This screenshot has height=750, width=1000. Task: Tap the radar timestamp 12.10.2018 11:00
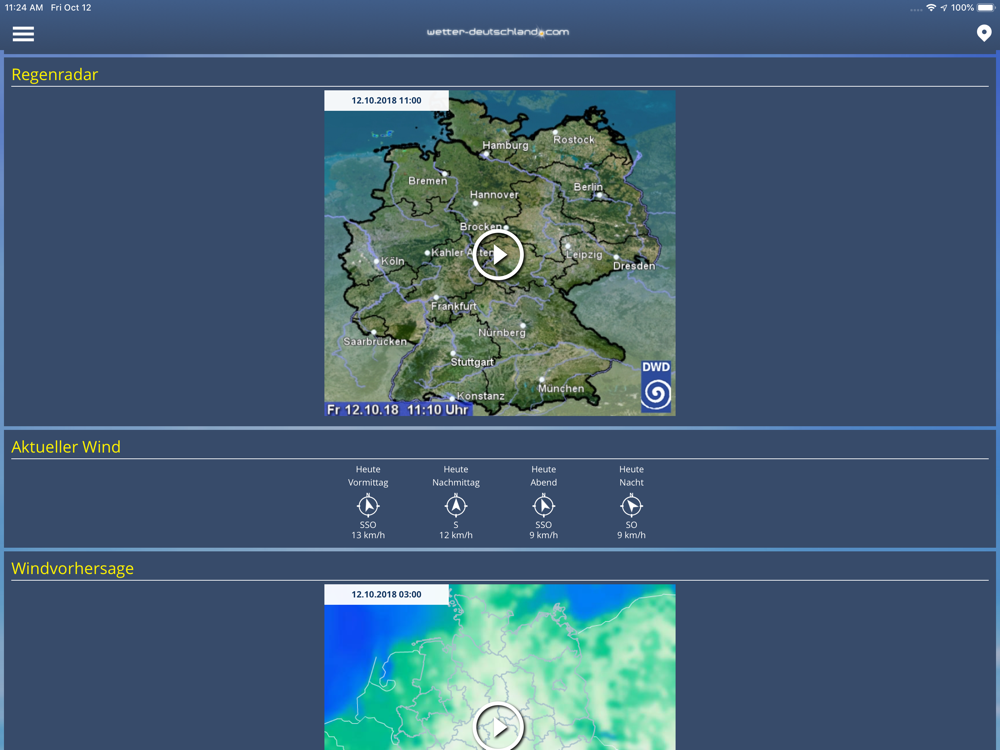click(386, 101)
